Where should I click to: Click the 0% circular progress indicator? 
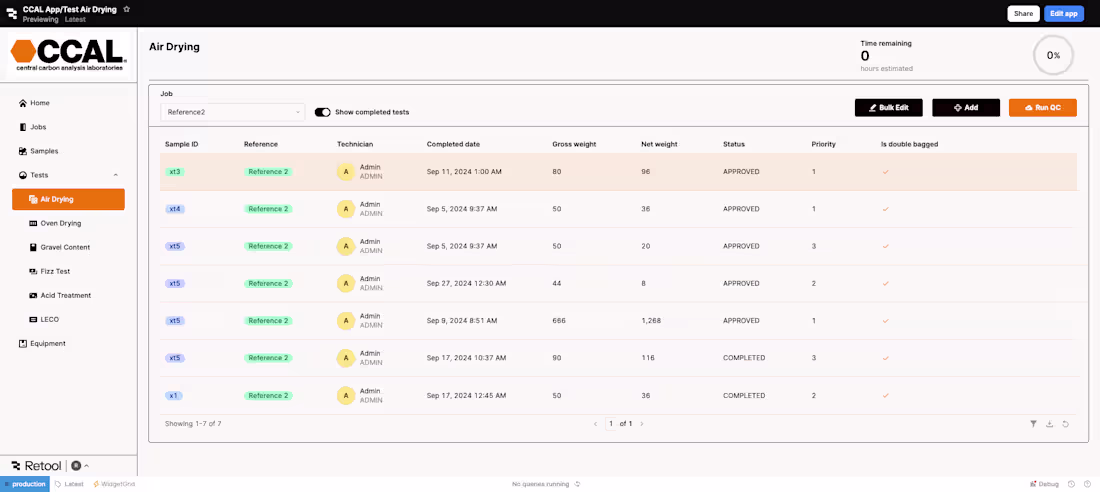(1053, 56)
